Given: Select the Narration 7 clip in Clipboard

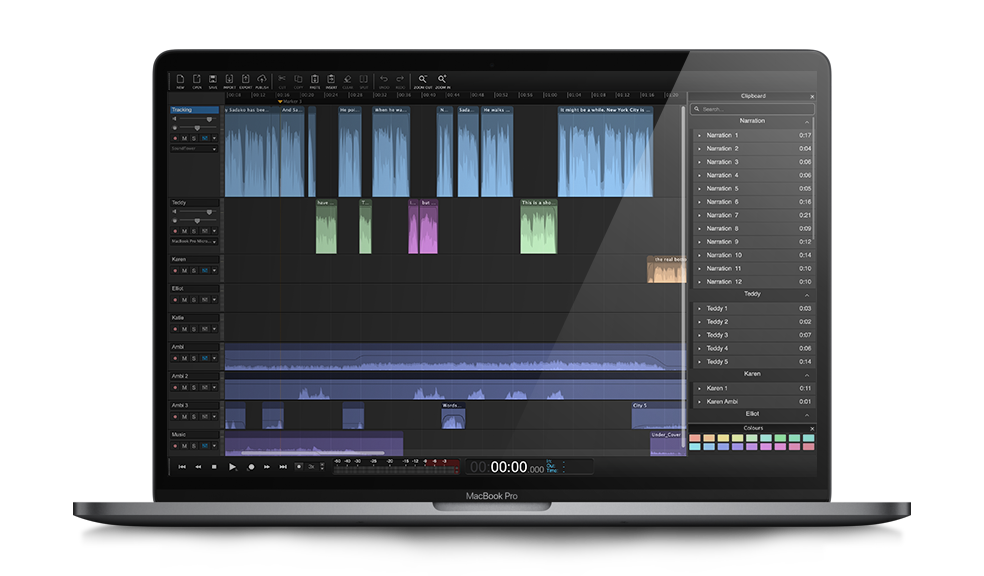Looking at the screenshot, I should click(722, 215).
